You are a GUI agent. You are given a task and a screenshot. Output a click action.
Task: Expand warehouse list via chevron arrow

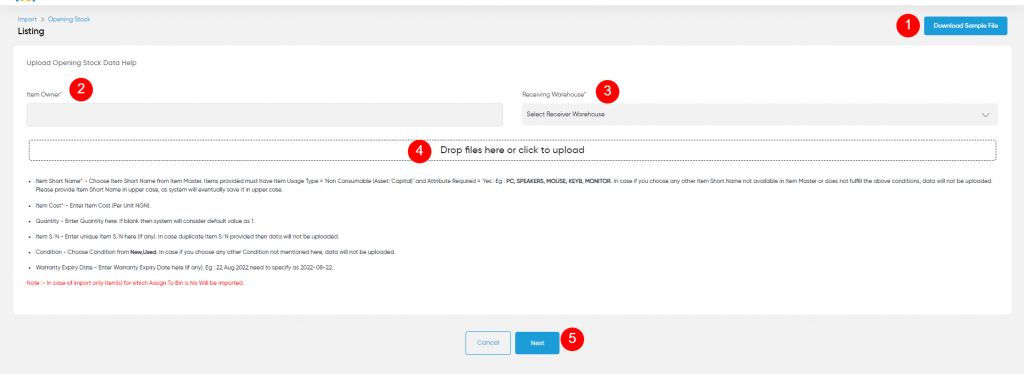click(985, 115)
